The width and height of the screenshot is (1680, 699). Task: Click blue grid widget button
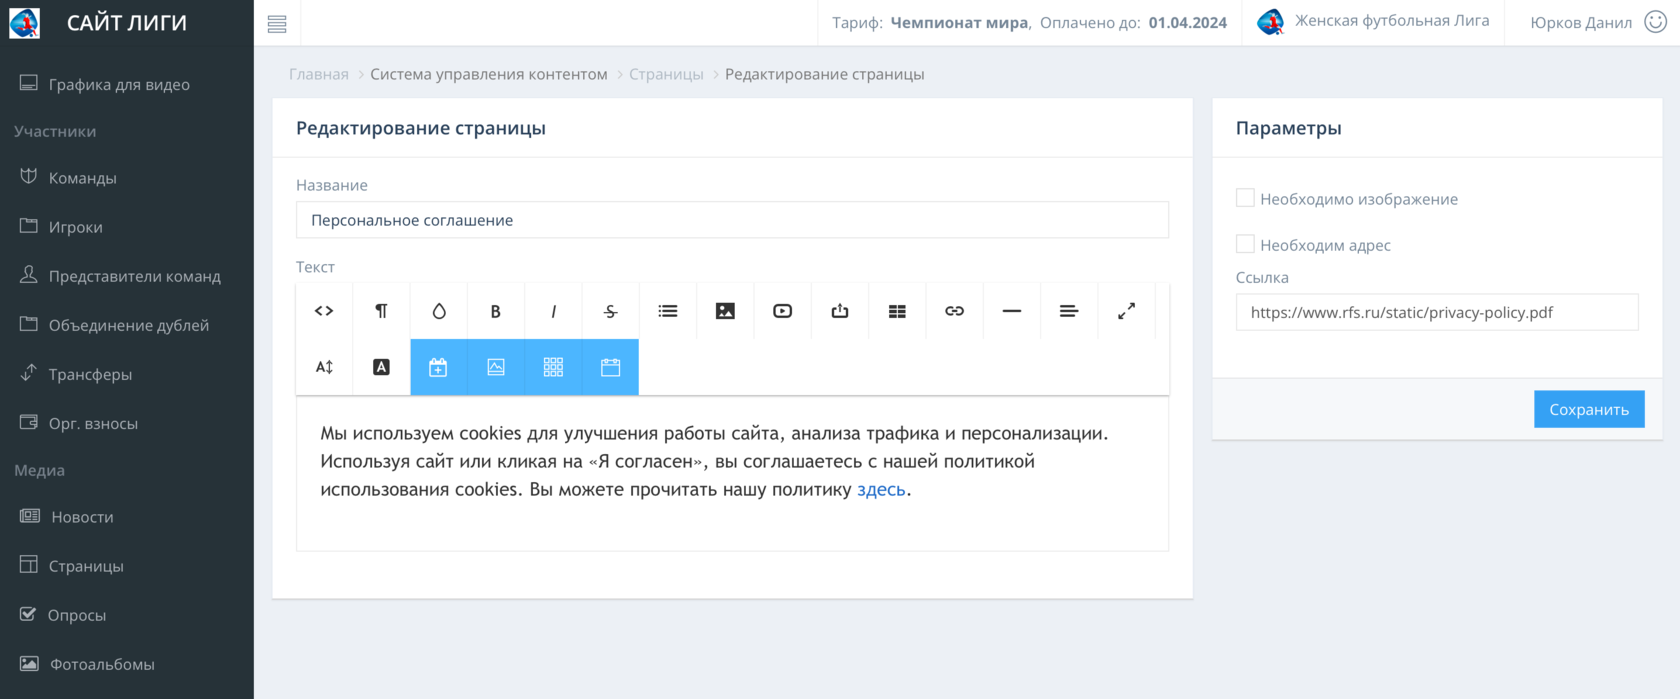click(x=553, y=367)
